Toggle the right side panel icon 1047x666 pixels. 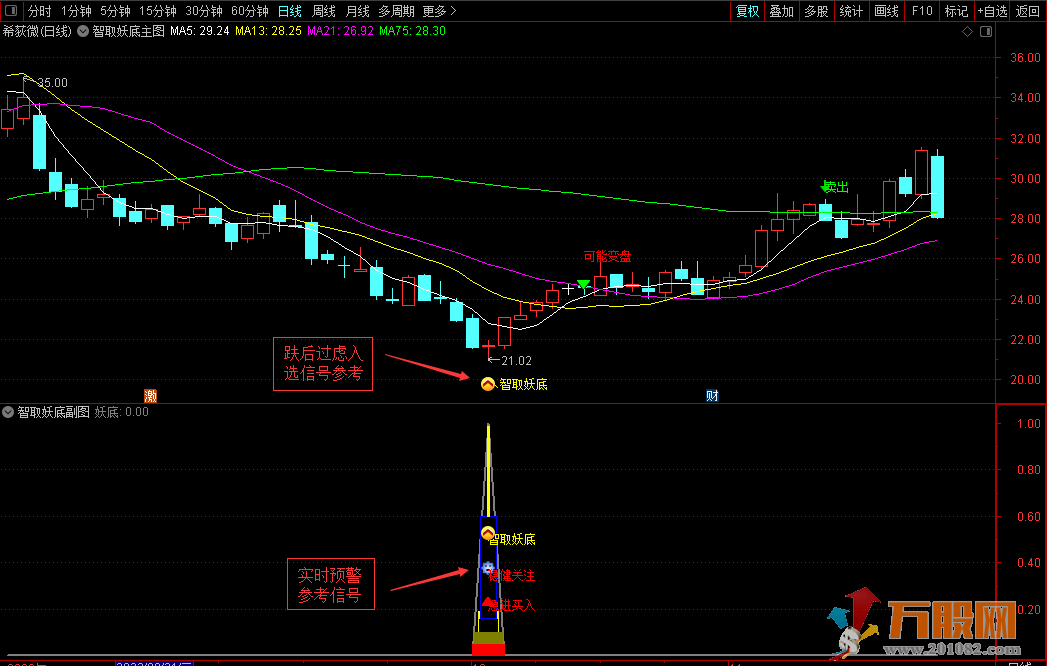[x=986, y=31]
